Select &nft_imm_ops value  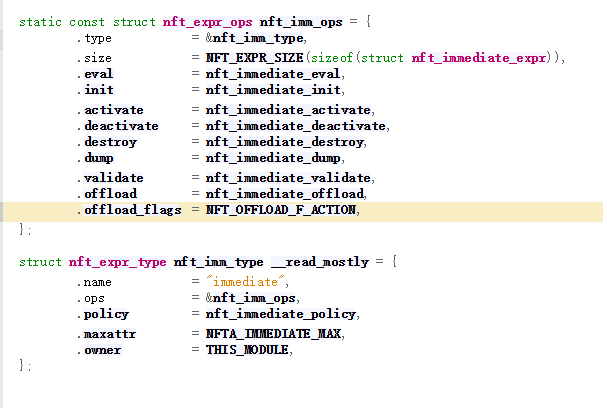pyautogui.click(x=250, y=298)
